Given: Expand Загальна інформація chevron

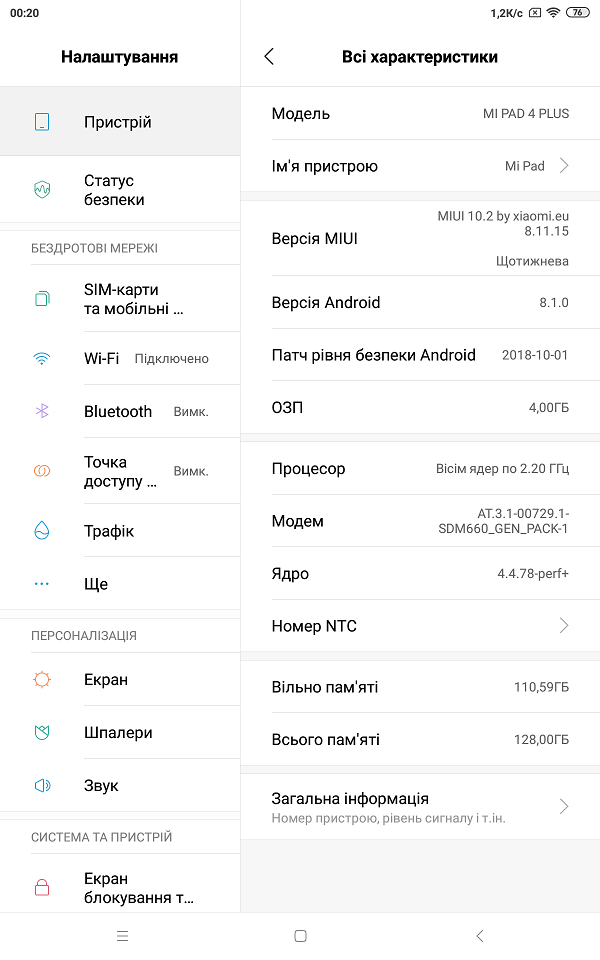Looking at the screenshot, I should (564, 806).
